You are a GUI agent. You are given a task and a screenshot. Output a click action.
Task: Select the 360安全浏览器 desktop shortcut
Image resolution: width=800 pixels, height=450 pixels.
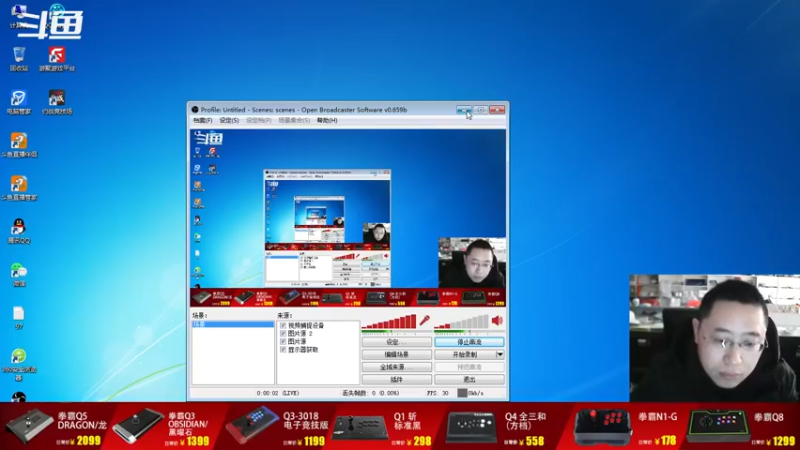point(19,364)
